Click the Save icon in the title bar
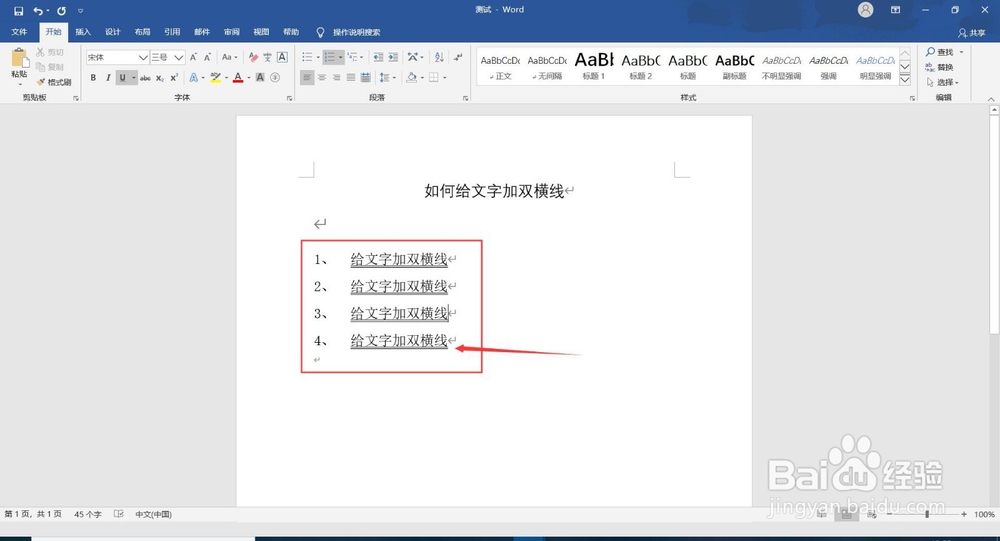 18,11
